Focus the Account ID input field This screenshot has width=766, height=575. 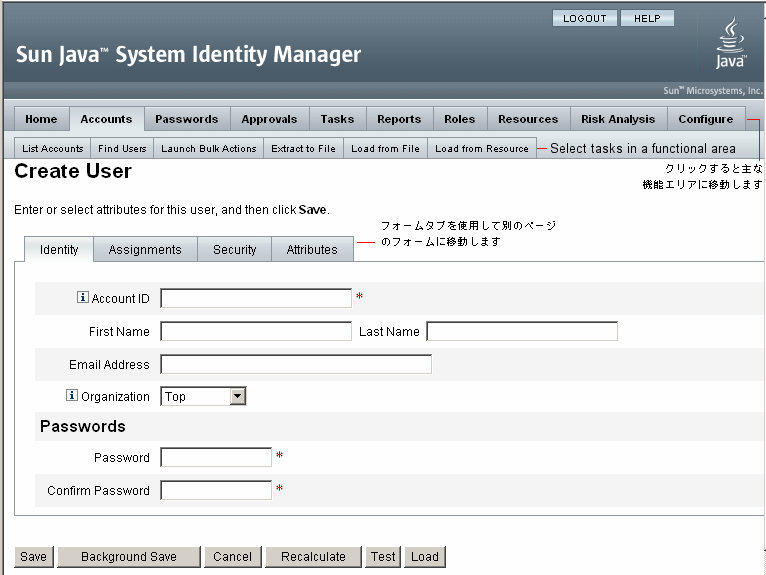[x=256, y=298]
